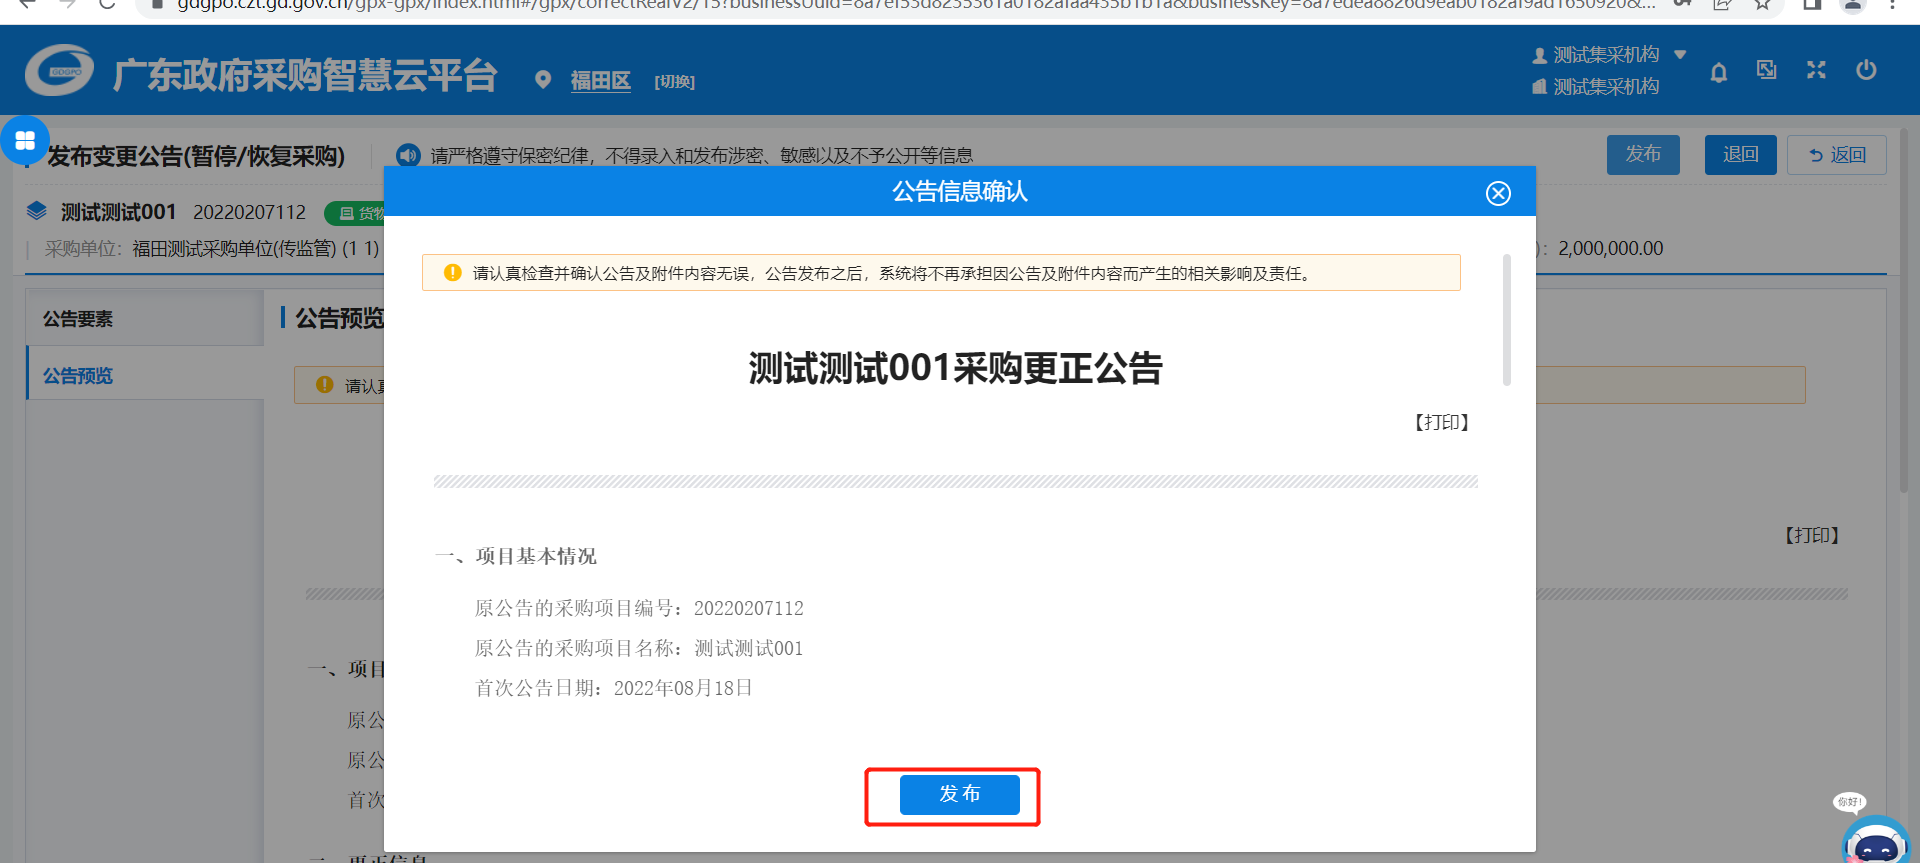Click the open-in-new-window icon in header
The height and width of the screenshot is (863, 1920).
point(1767,70)
